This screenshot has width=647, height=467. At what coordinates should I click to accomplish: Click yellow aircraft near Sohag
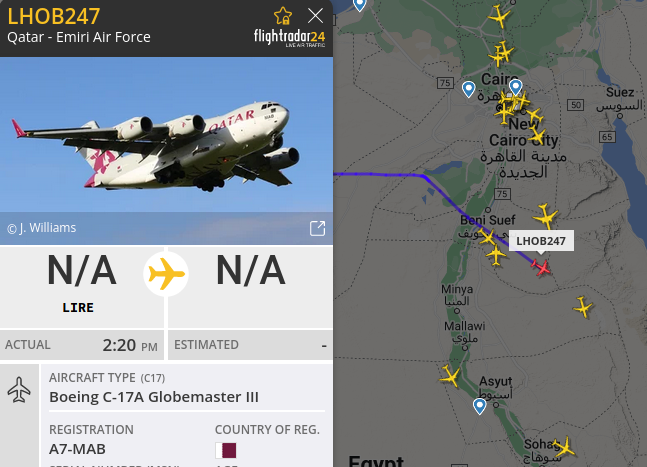pyautogui.click(x=564, y=447)
